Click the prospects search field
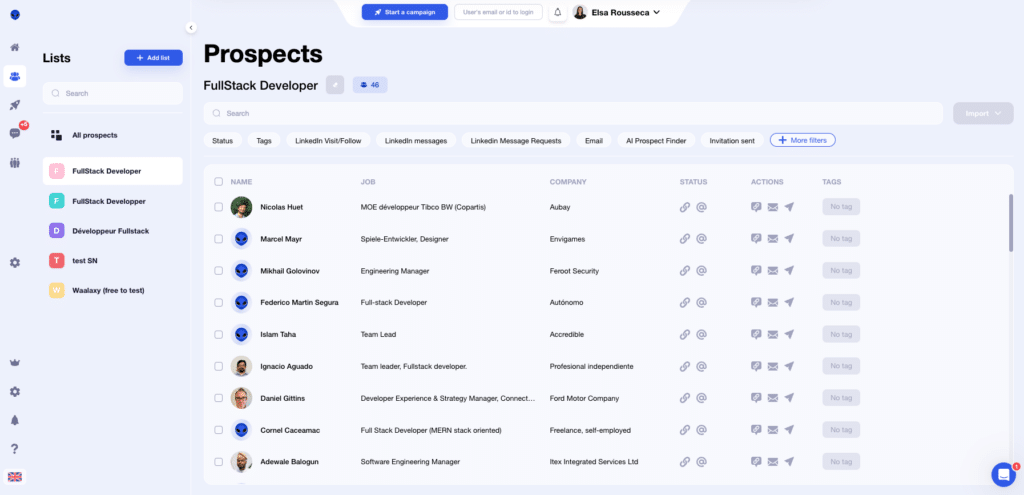This screenshot has height=495, width=1024. click(x=573, y=113)
